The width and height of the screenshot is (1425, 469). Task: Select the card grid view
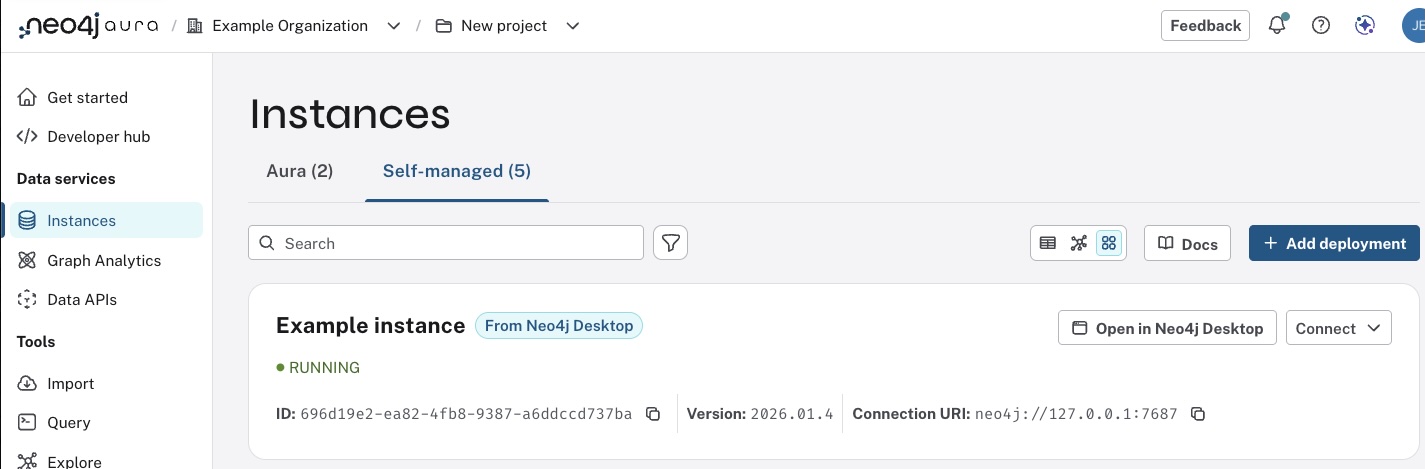coord(1109,243)
